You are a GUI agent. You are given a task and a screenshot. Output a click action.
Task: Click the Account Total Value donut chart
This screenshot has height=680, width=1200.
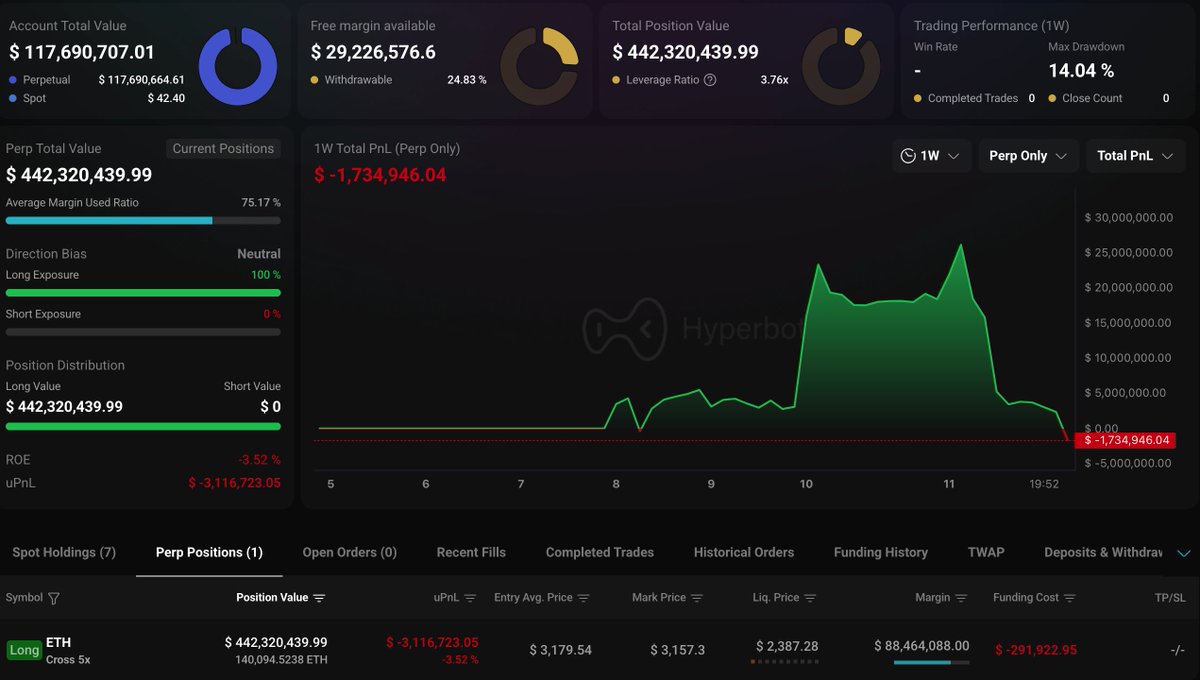click(x=238, y=67)
